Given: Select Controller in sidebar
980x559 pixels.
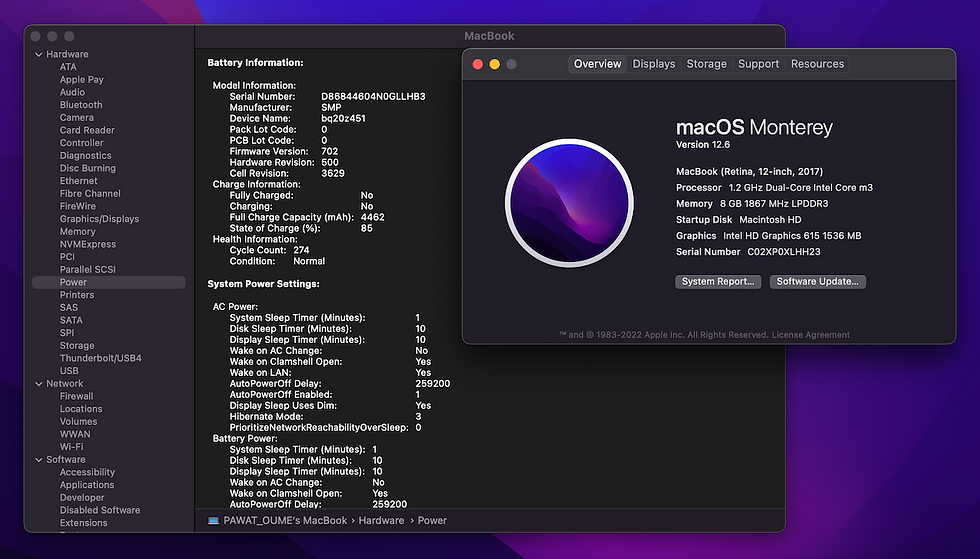Looking at the screenshot, I should tap(82, 143).
